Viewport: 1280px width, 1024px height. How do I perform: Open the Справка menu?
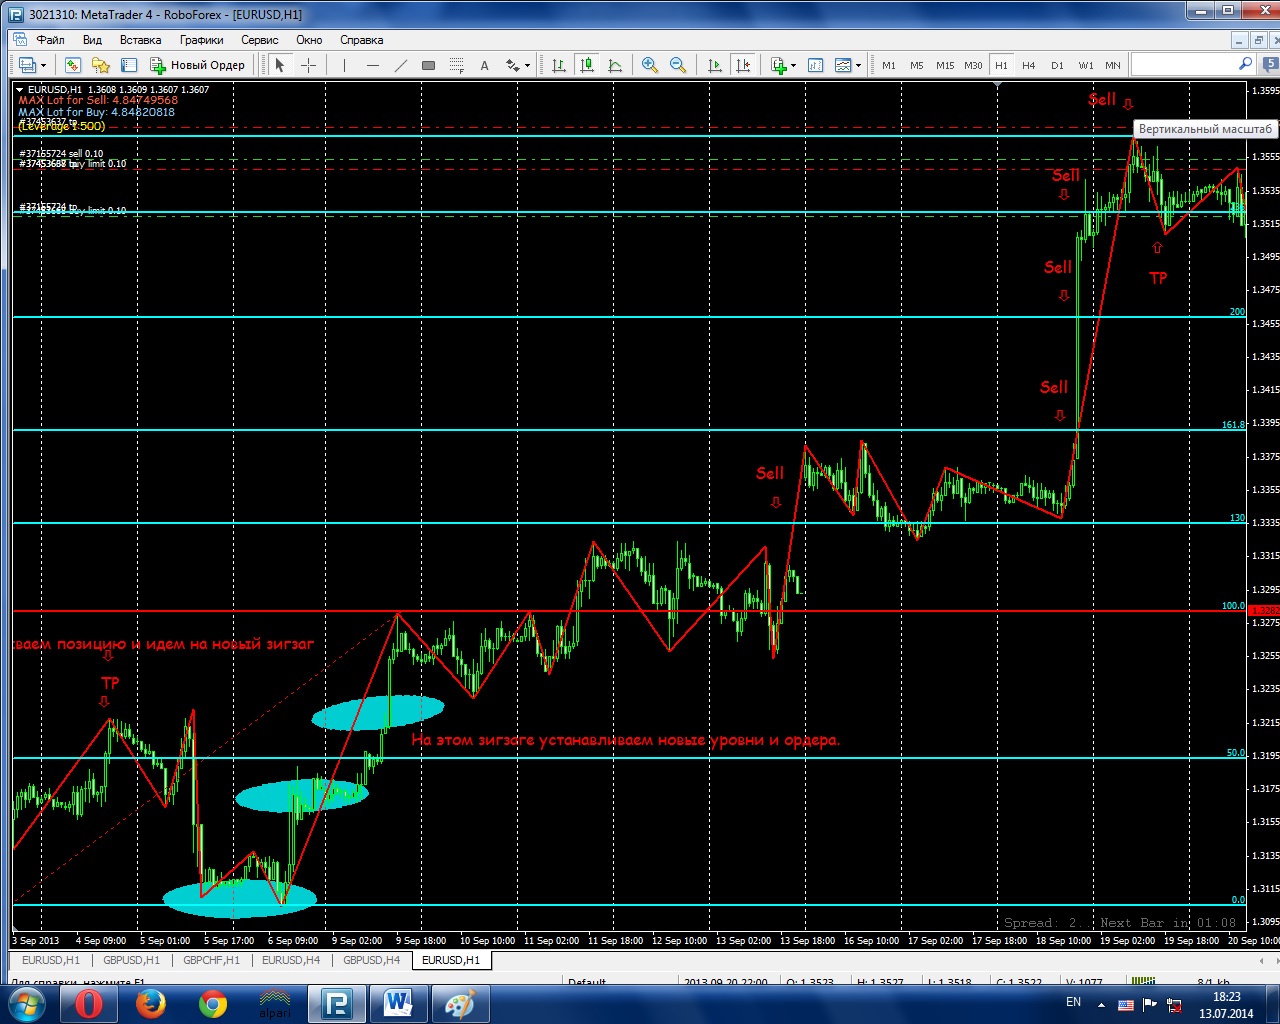(361, 40)
